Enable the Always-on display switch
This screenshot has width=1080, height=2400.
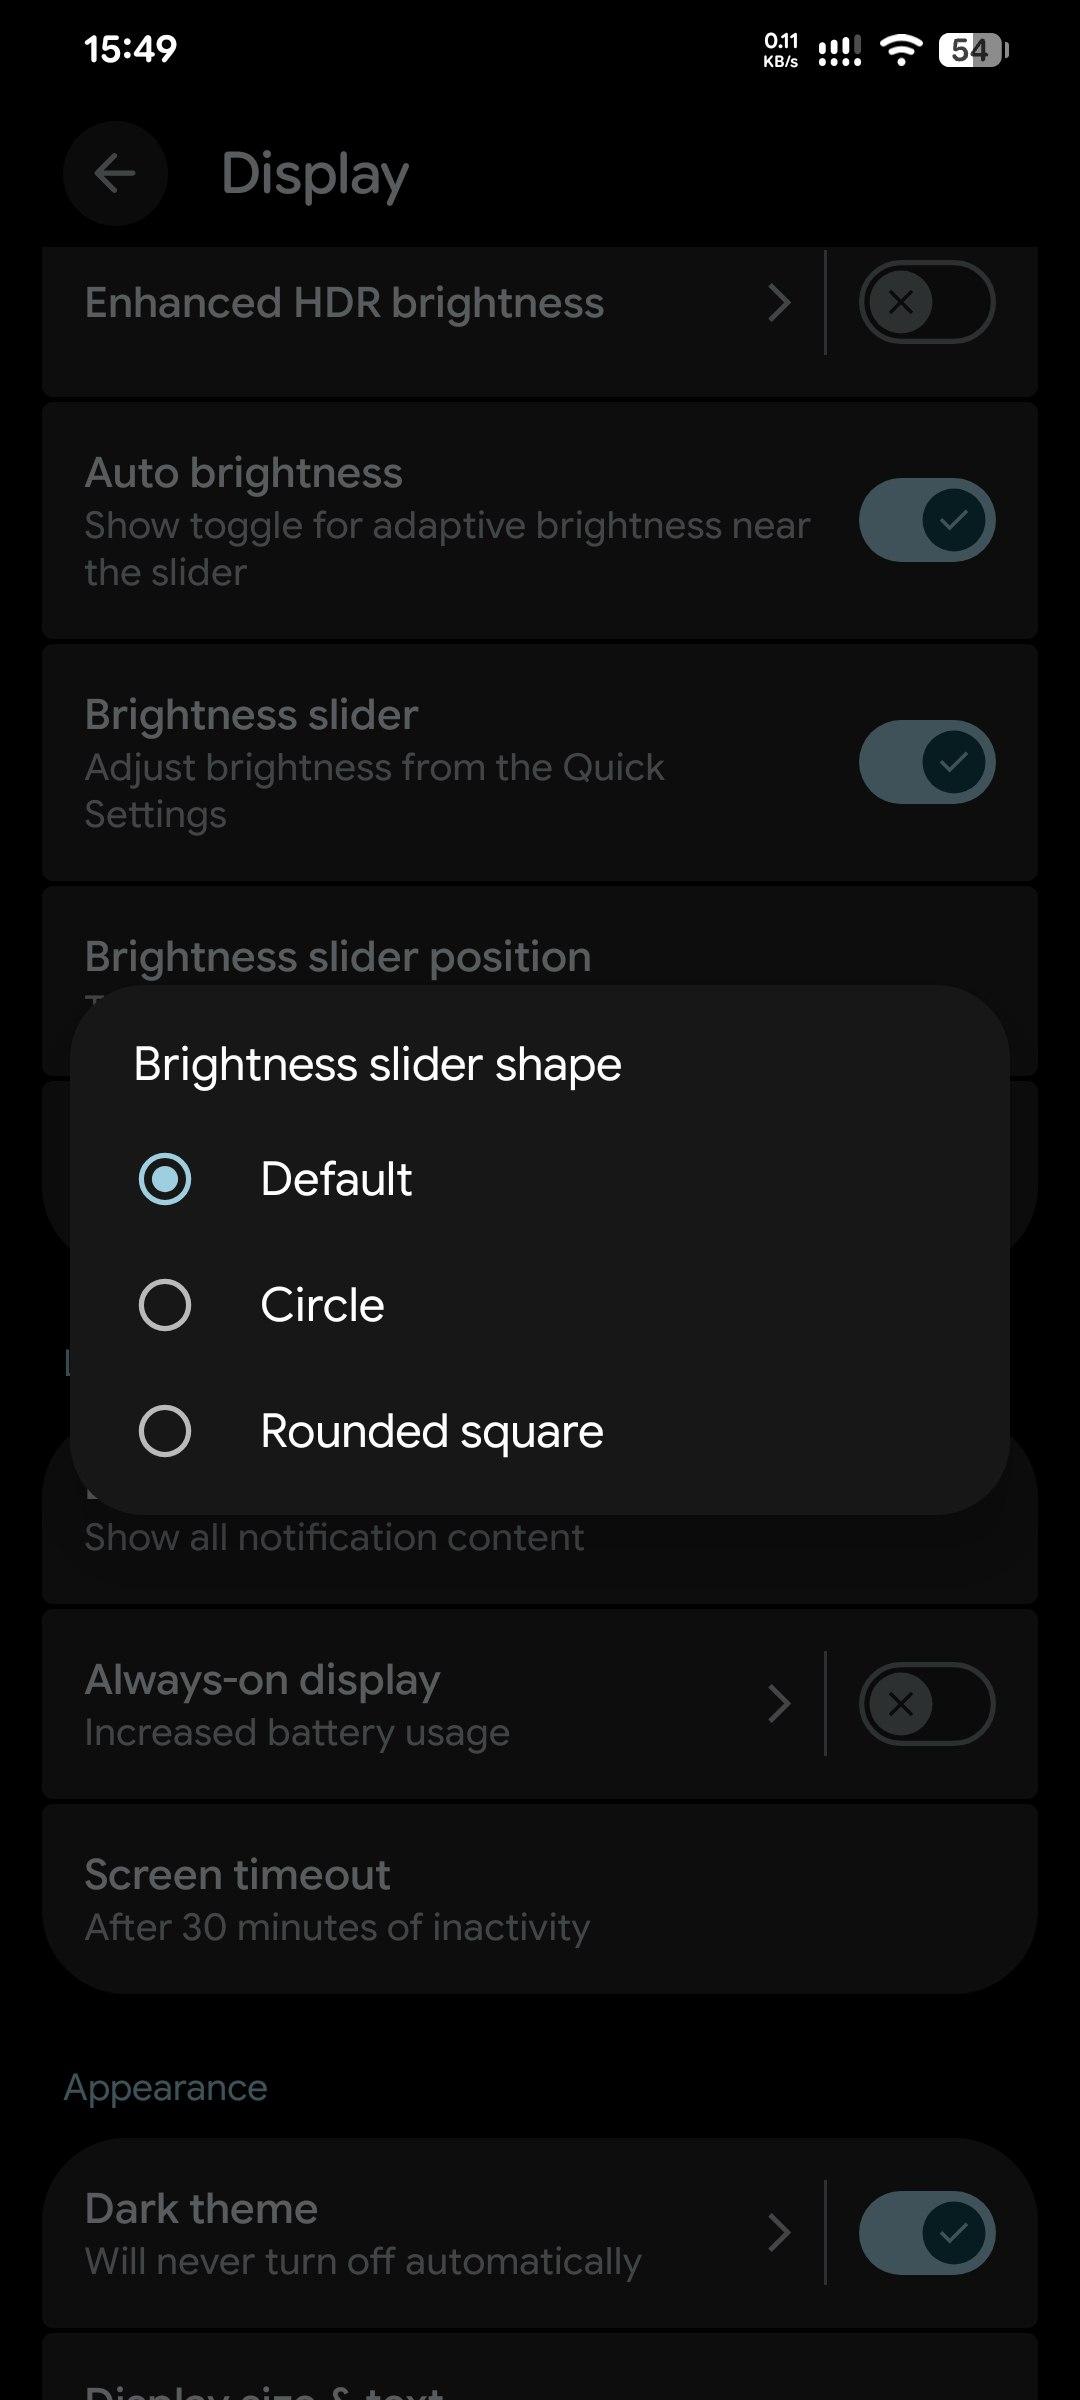coord(926,1704)
